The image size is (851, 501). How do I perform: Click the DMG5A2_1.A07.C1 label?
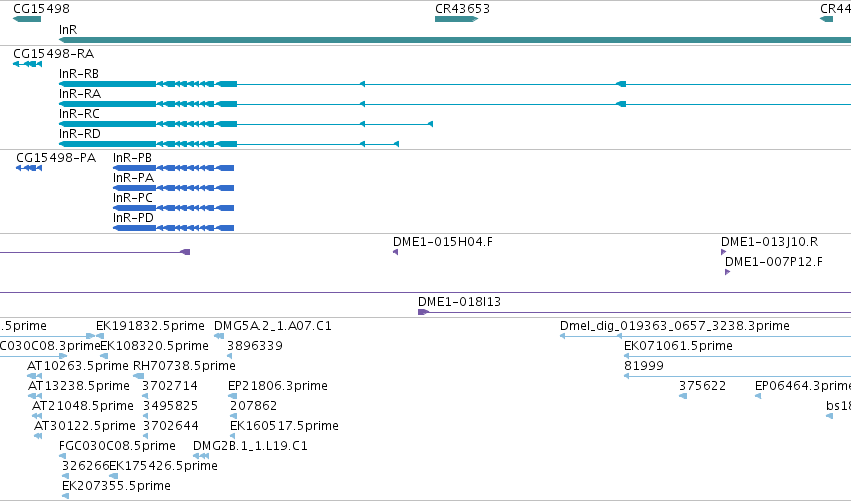(273, 326)
